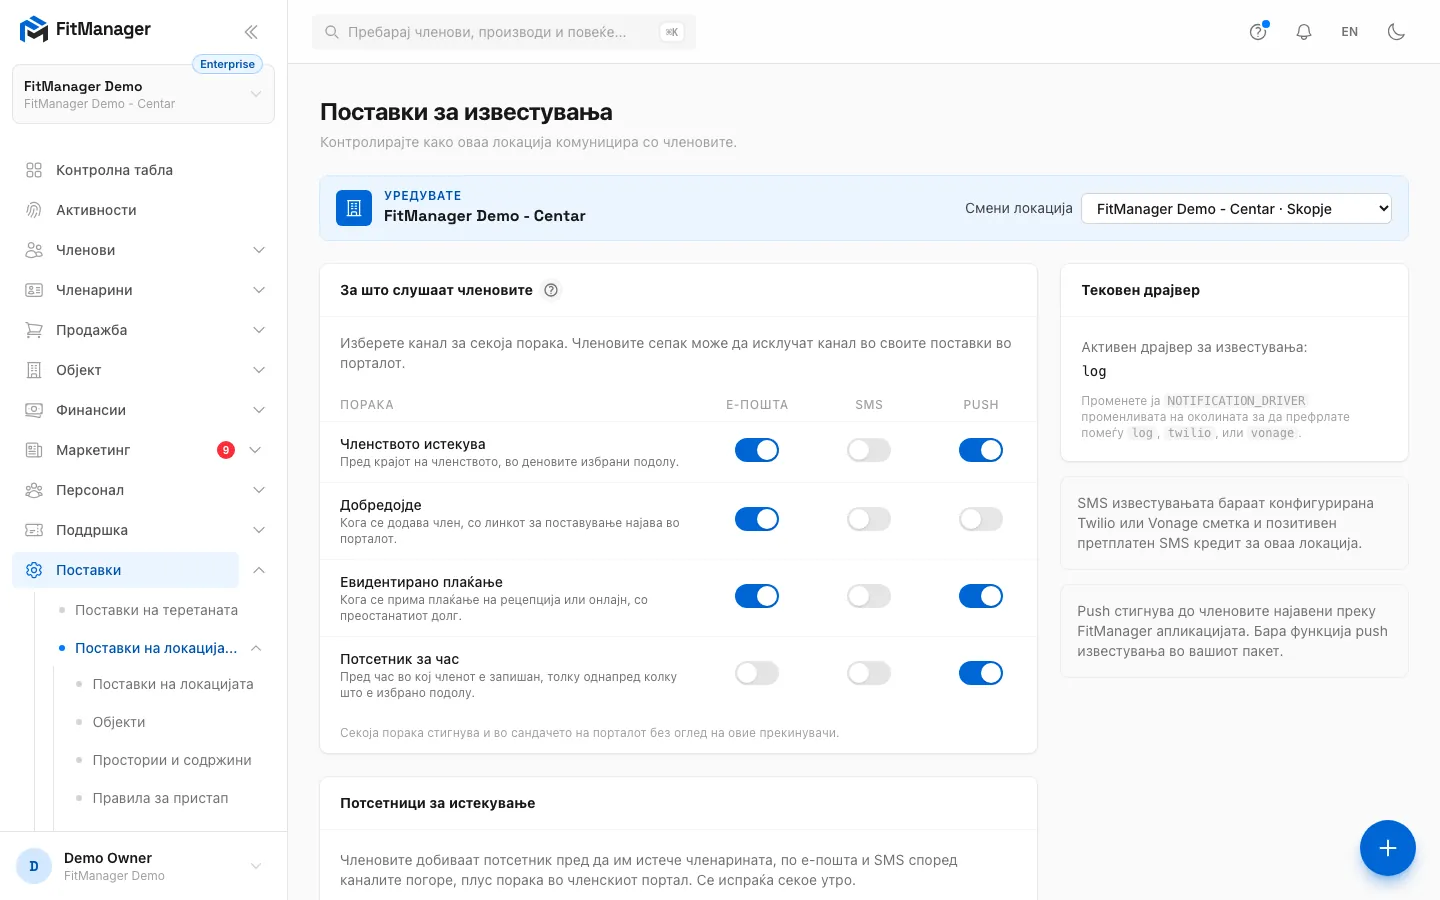Select the Поставки sidebar item label
Image resolution: width=1440 pixels, height=900 pixels.
coord(88,570)
